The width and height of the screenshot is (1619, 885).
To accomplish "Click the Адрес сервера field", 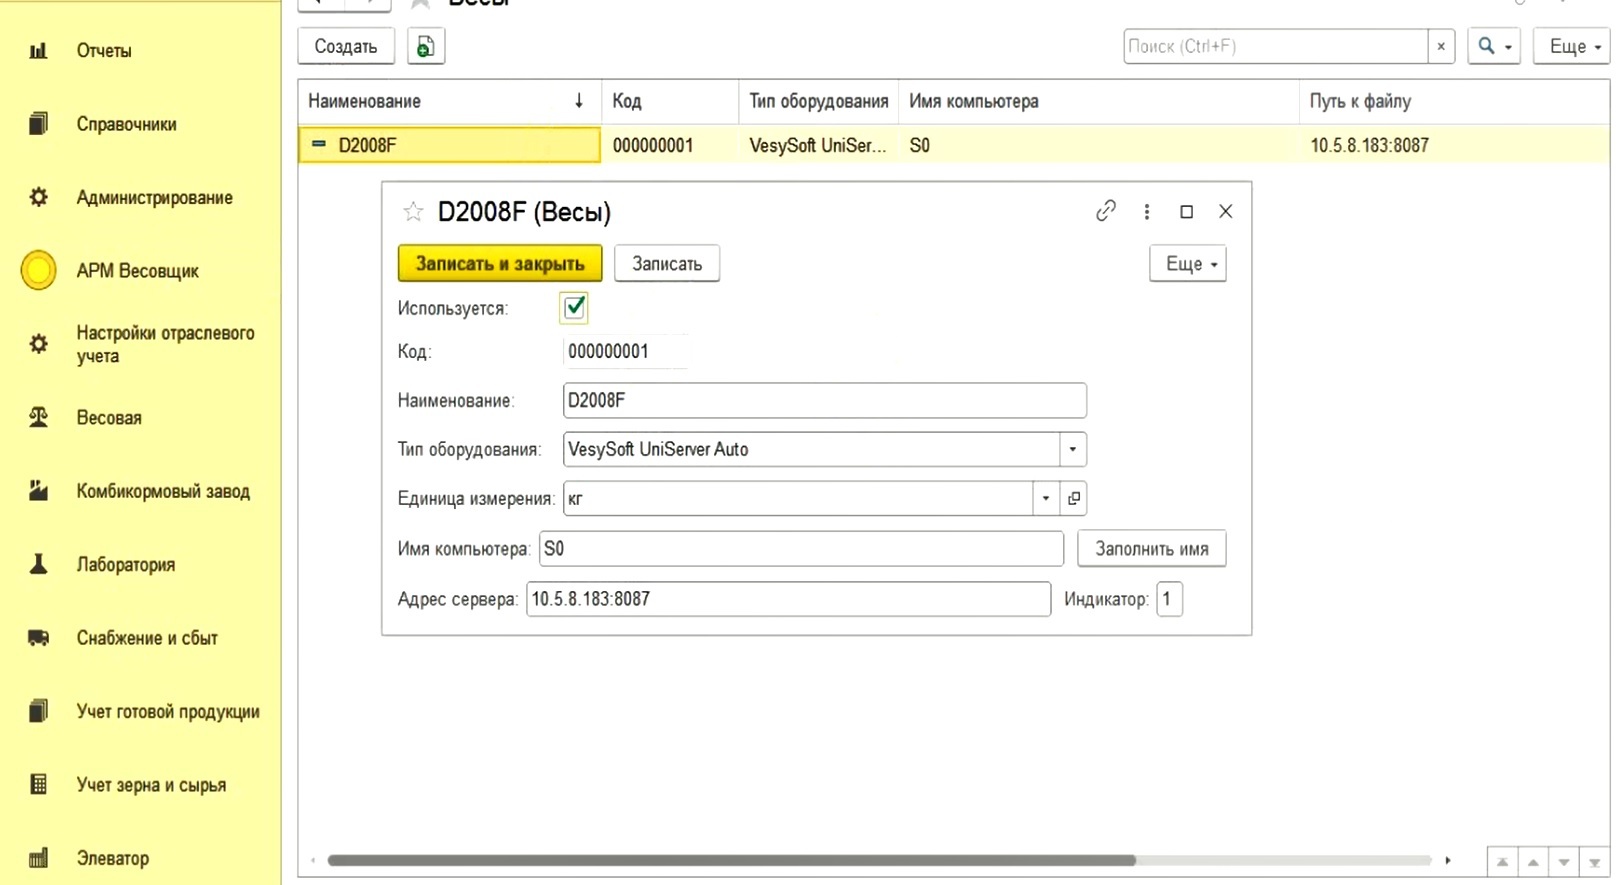I will pos(789,599).
